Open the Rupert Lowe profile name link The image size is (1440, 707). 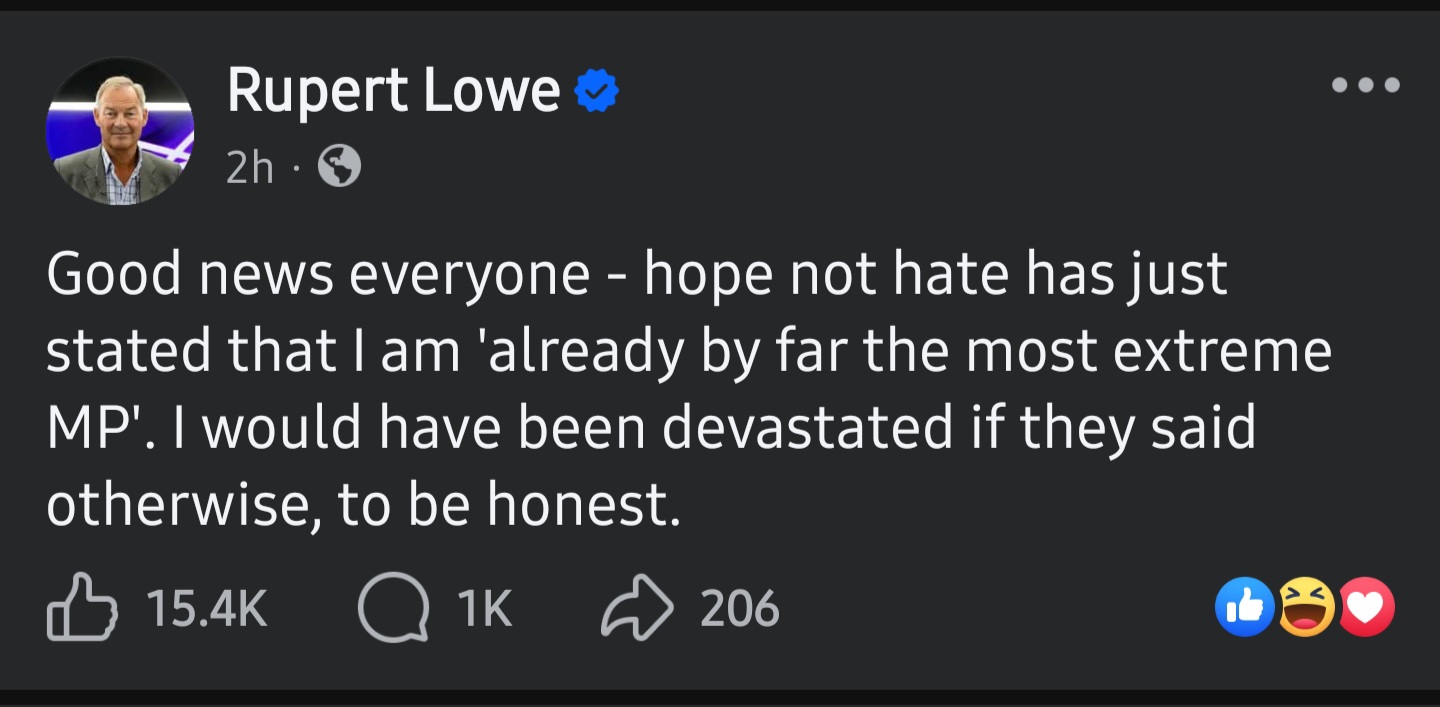[393, 91]
